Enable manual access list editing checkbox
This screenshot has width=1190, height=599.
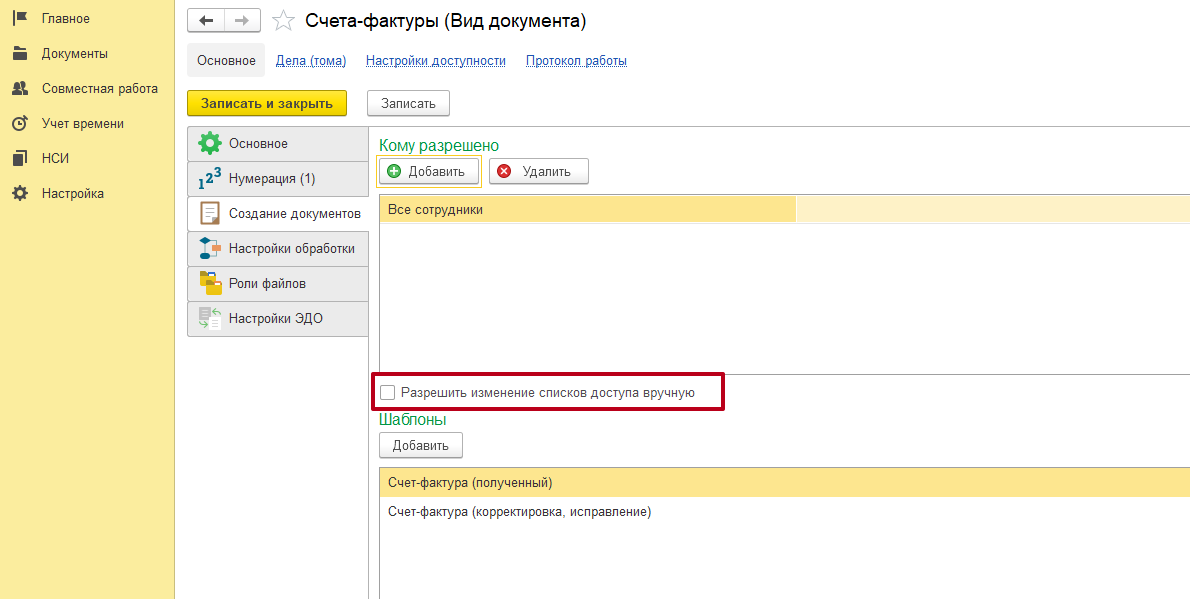pyautogui.click(x=388, y=393)
